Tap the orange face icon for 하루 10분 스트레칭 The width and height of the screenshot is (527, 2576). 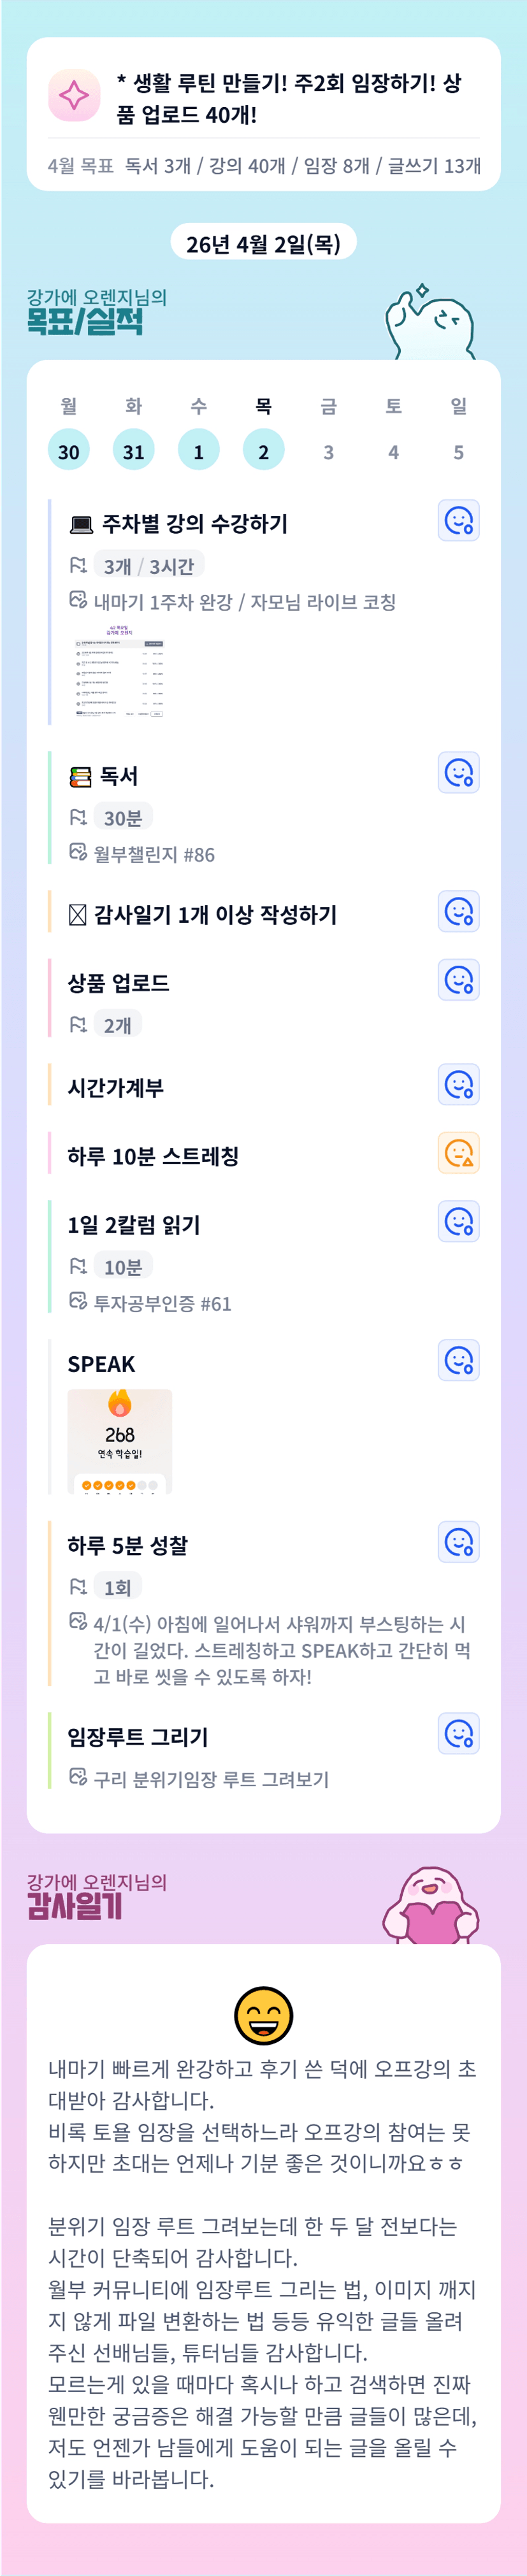coord(458,1153)
